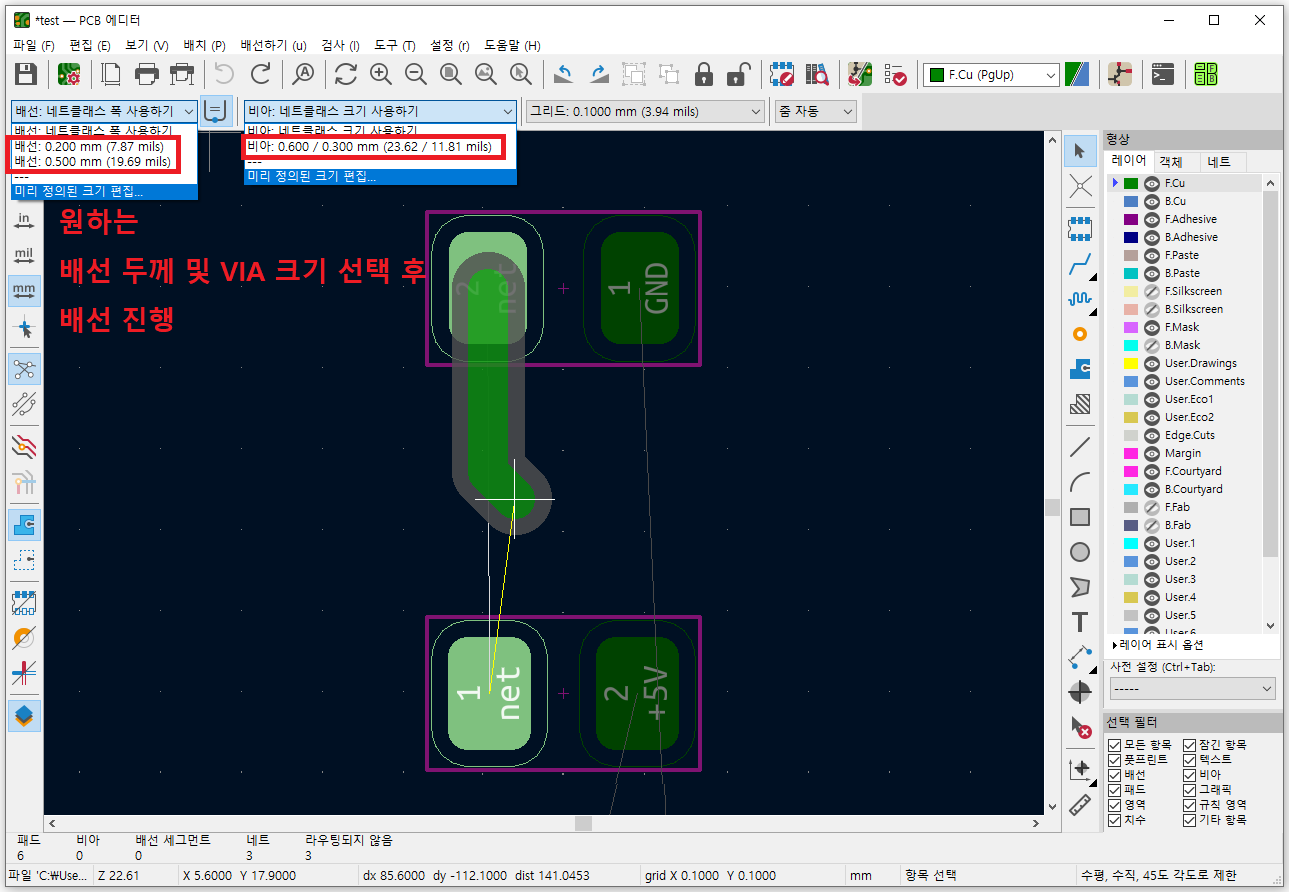The width and height of the screenshot is (1289, 892).
Task: Open the via size dropdown
Action: [x=380, y=111]
